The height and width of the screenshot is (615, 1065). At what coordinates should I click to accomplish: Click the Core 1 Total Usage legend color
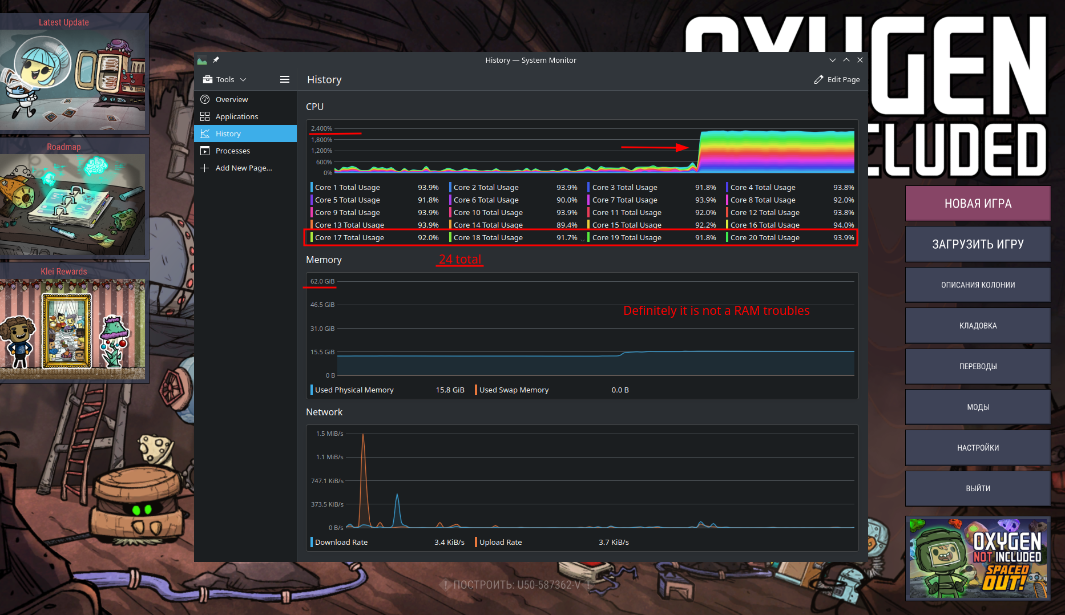coord(312,187)
